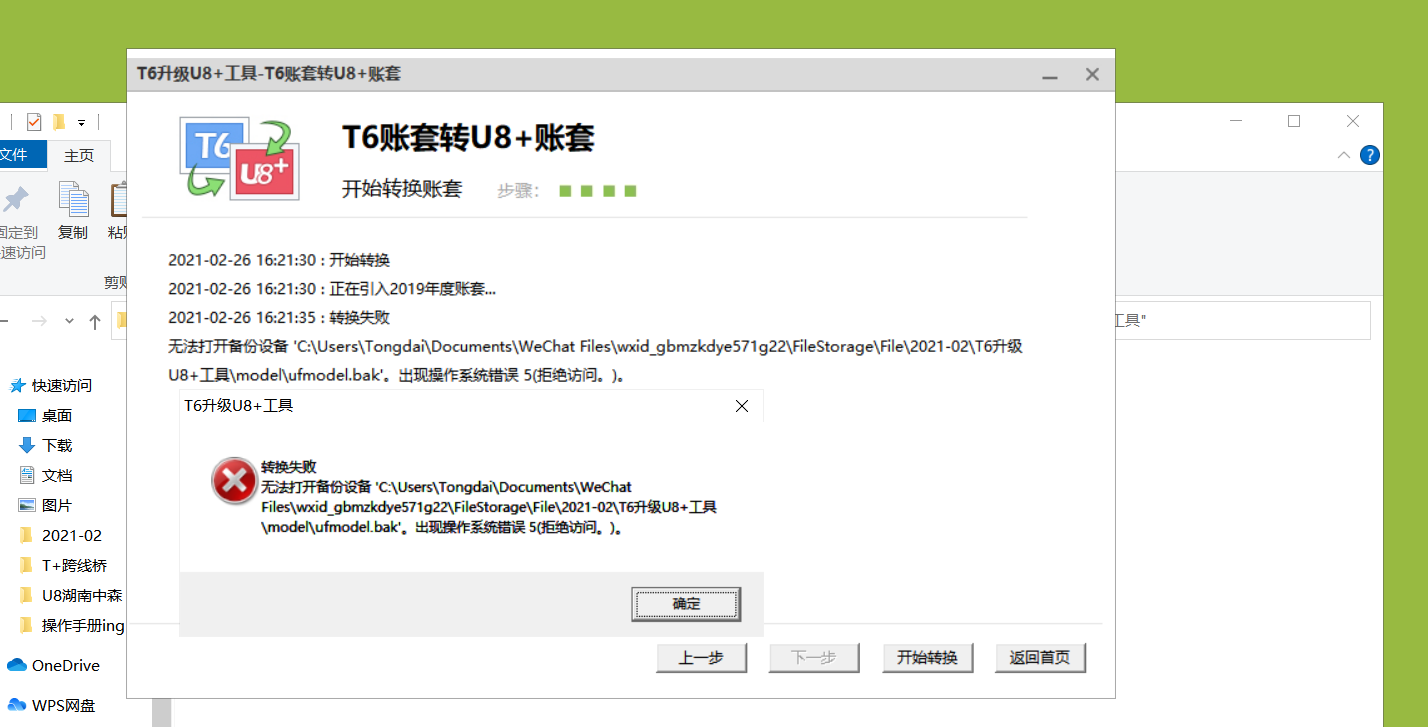Viewport: 1428px width, 727px height.
Task: Click the 上一步 button
Action: pyautogui.click(x=701, y=658)
